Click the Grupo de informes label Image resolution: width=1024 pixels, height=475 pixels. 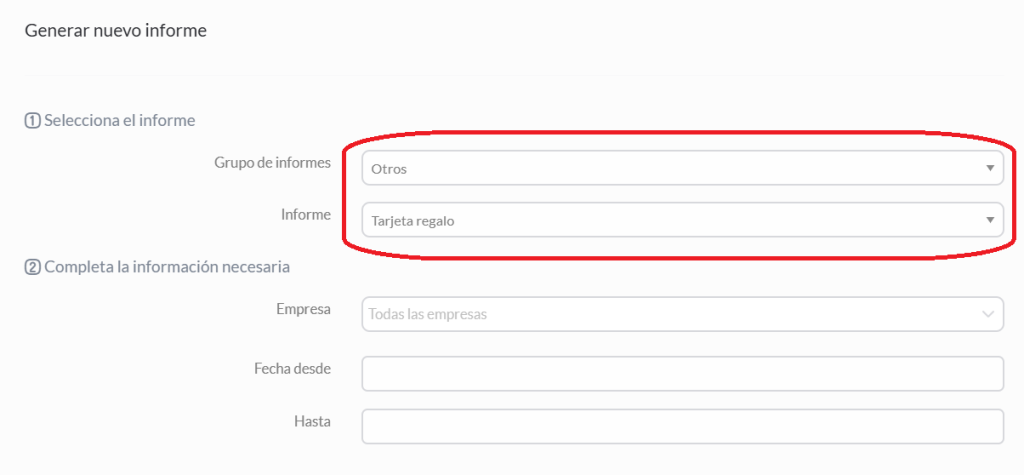point(272,163)
